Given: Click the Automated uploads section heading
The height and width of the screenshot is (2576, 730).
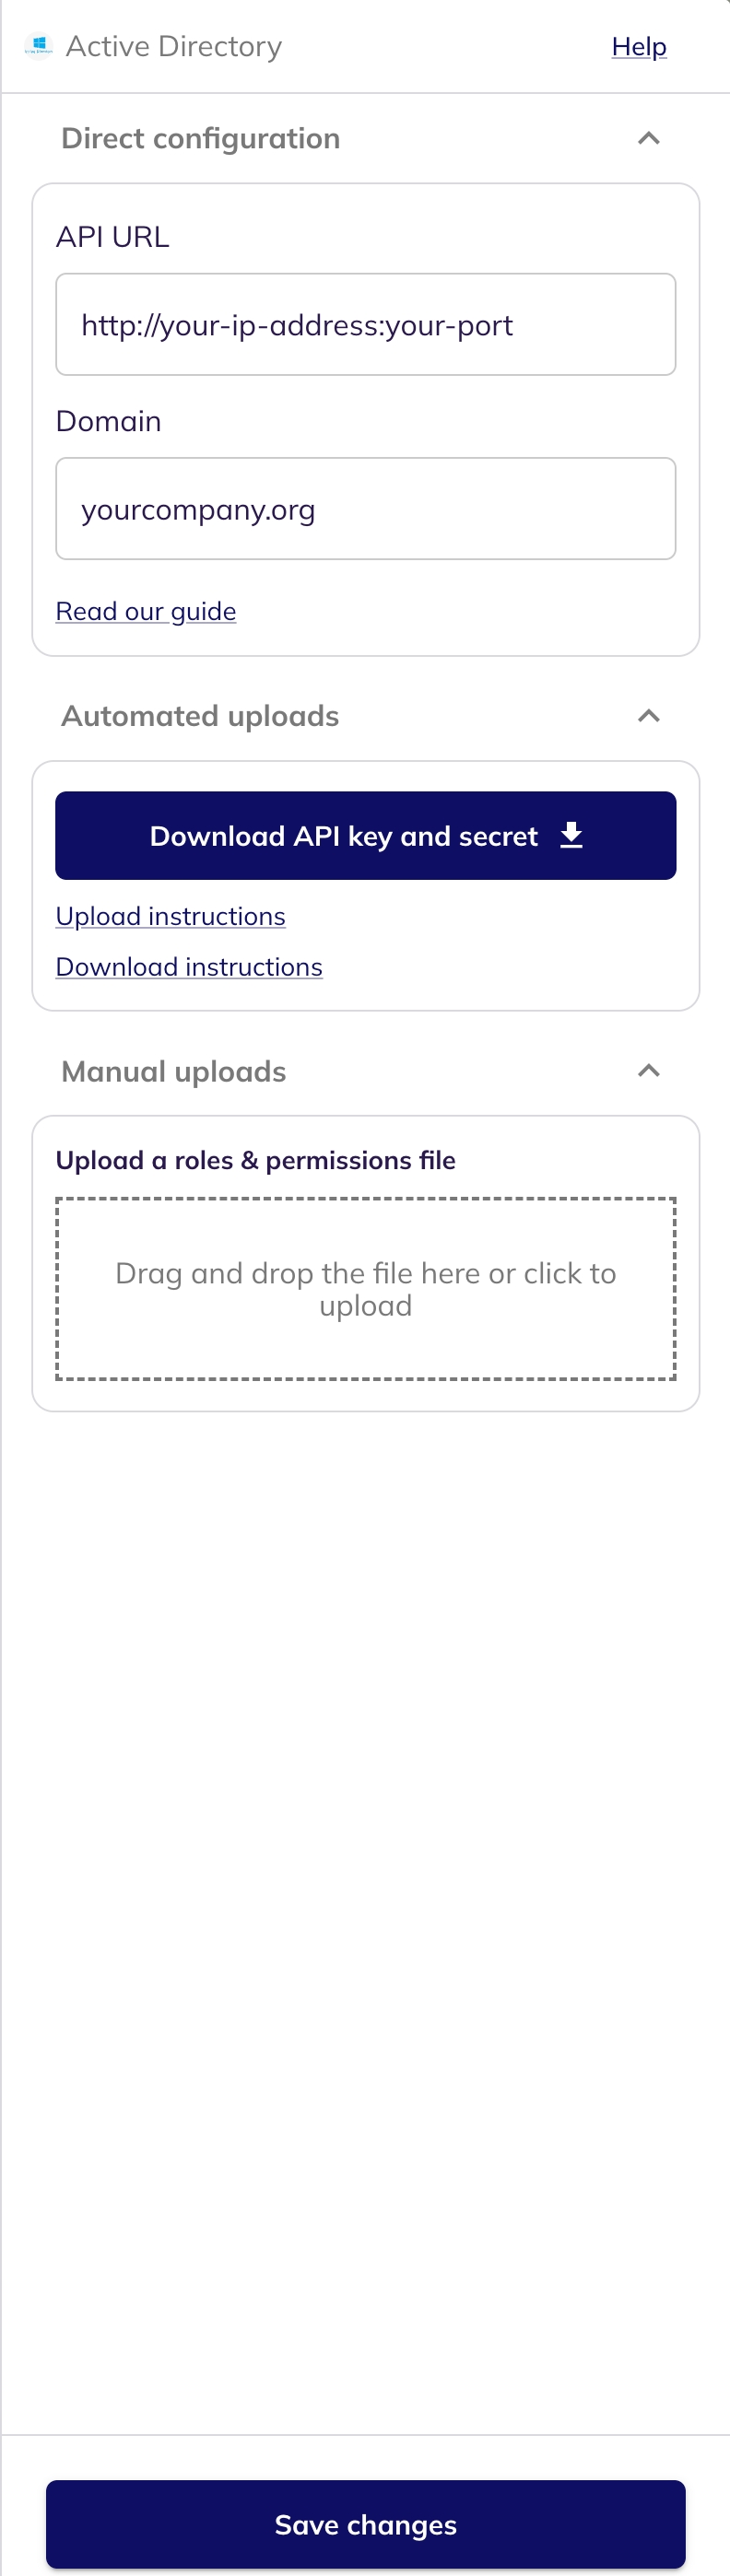Looking at the screenshot, I should [200, 716].
